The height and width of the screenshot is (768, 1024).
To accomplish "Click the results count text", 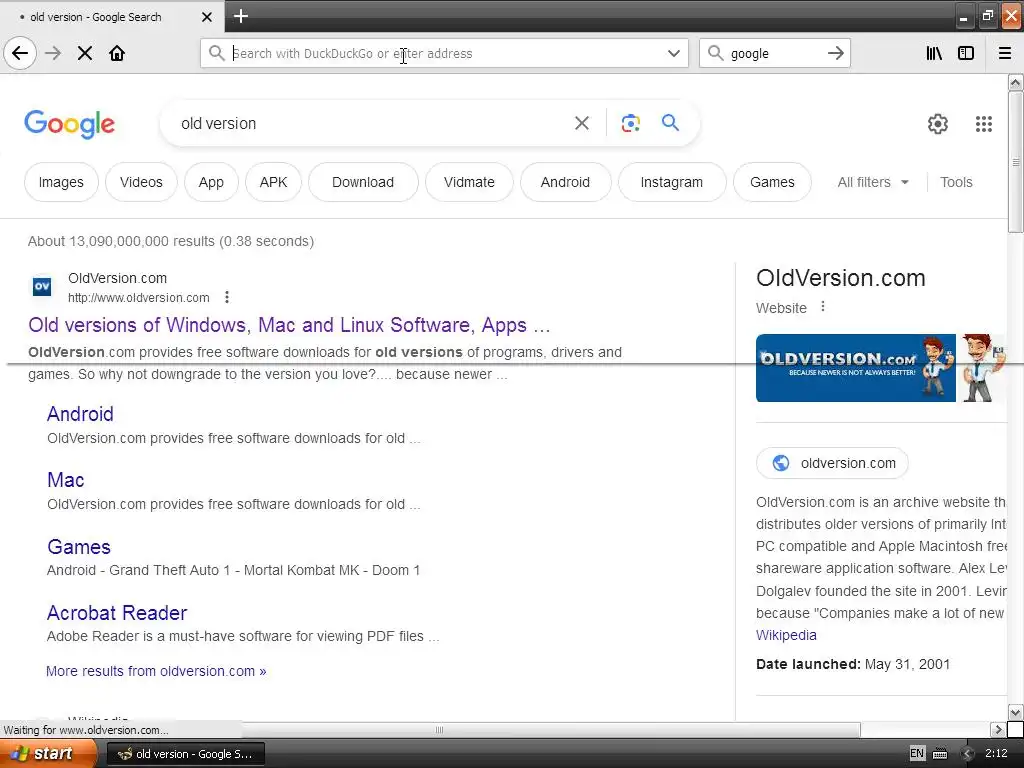I will 171,242.
